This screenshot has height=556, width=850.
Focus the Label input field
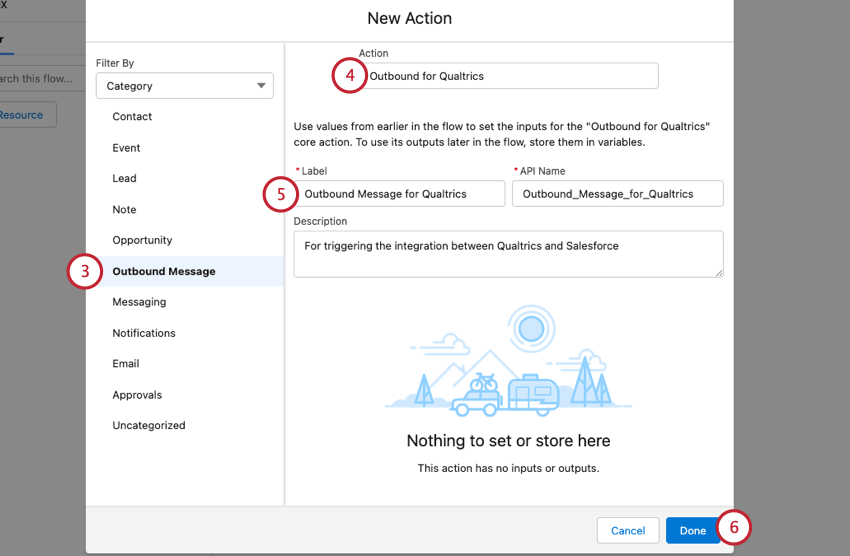[x=400, y=194]
